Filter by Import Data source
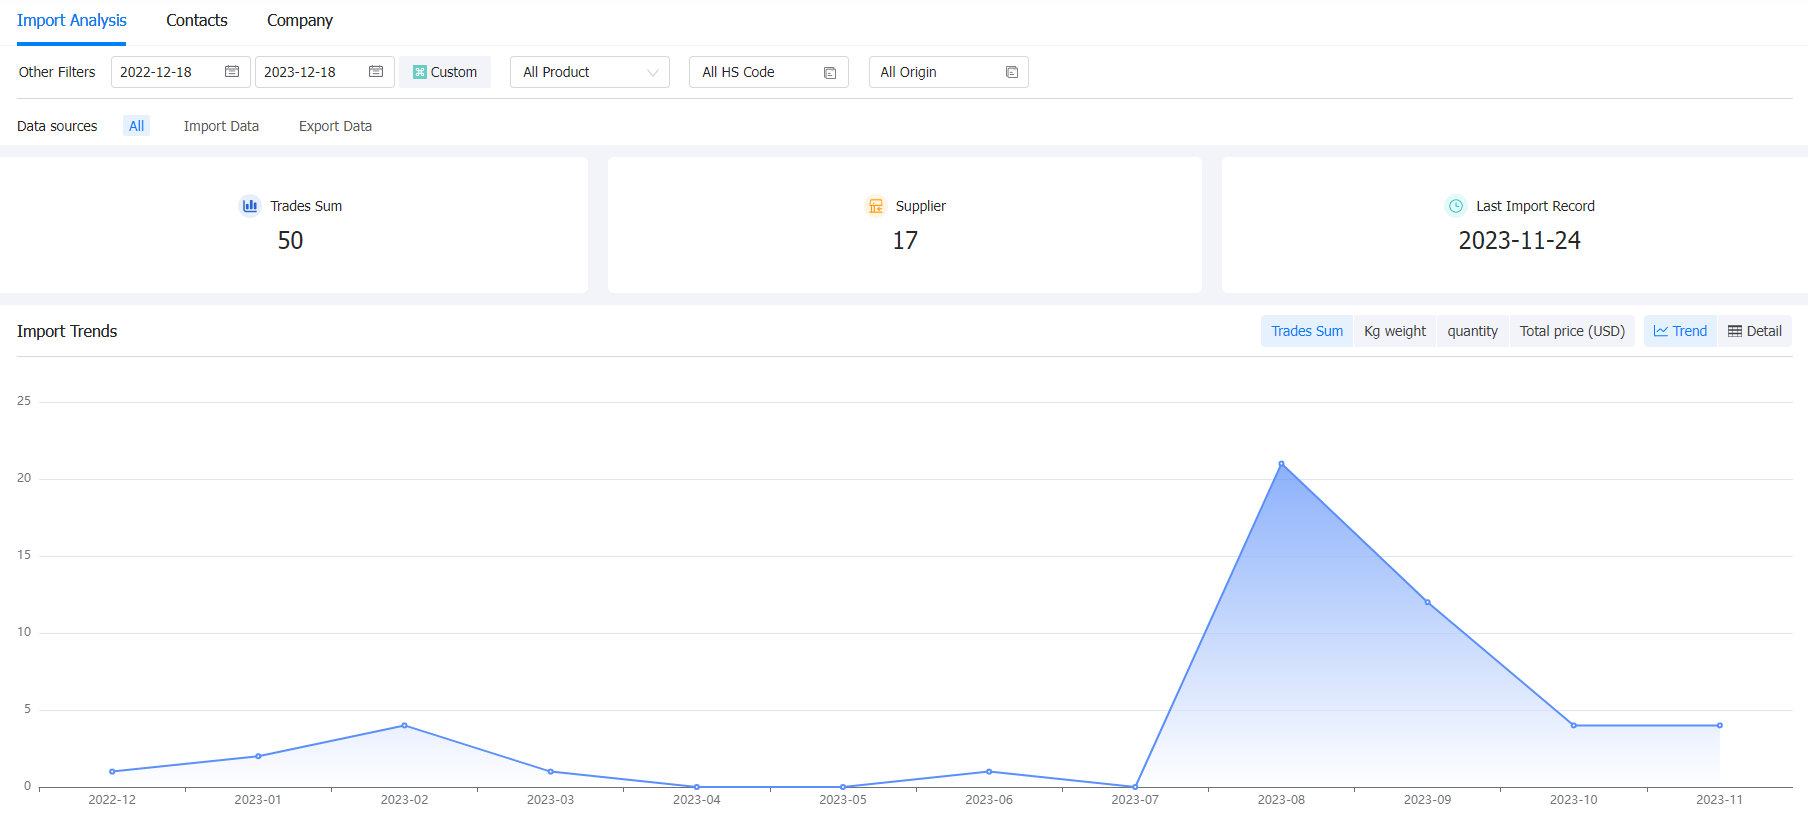This screenshot has height=814, width=1808. [221, 126]
